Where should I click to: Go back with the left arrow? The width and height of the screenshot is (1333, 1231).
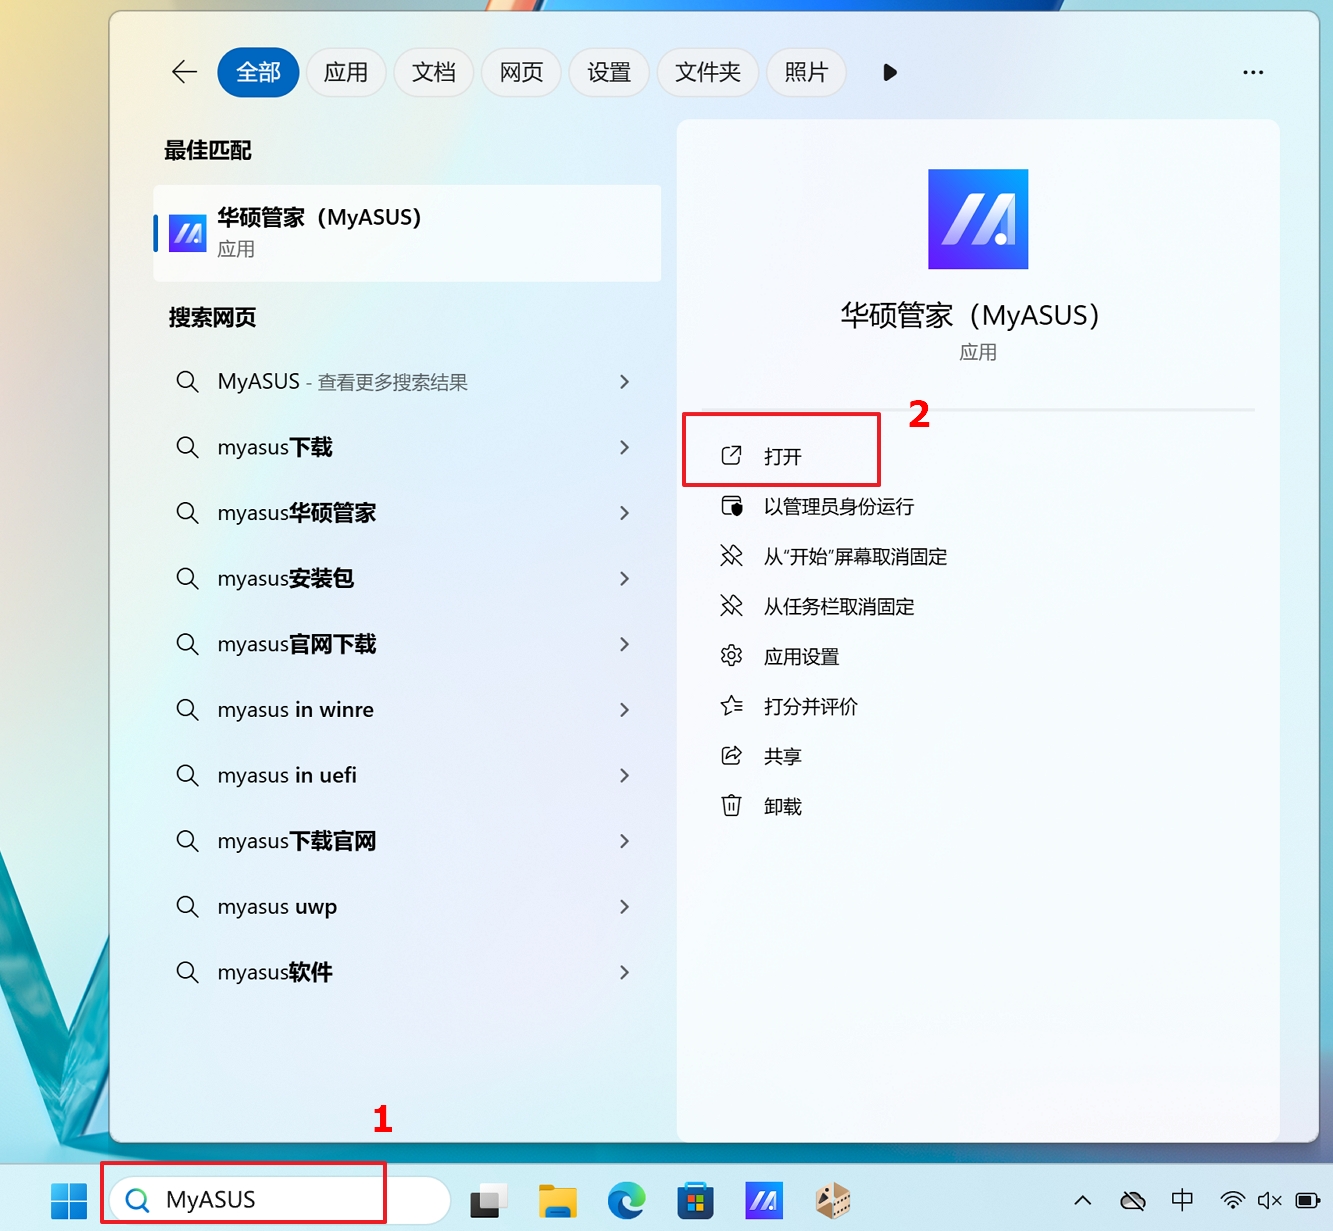click(x=184, y=72)
